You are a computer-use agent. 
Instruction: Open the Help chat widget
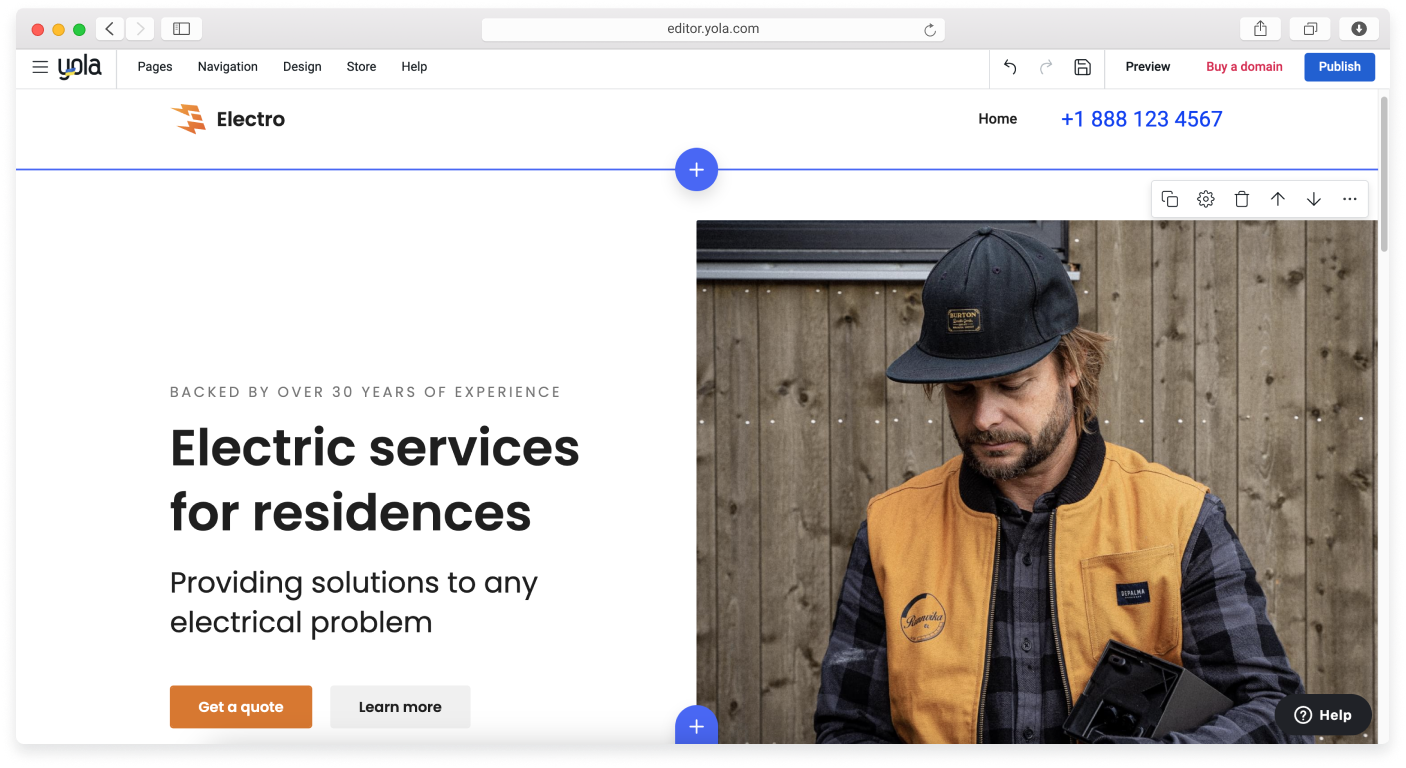1322,715
